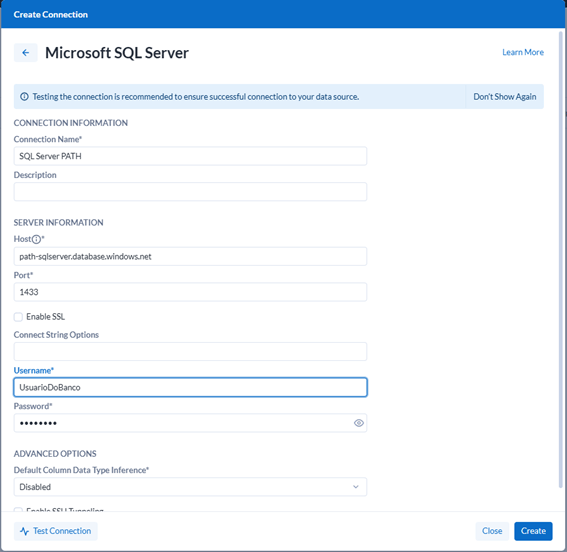This screenshot has width=567, height=552.
Task: Go back using the left arrow icon
Action: tap(25, 53)
